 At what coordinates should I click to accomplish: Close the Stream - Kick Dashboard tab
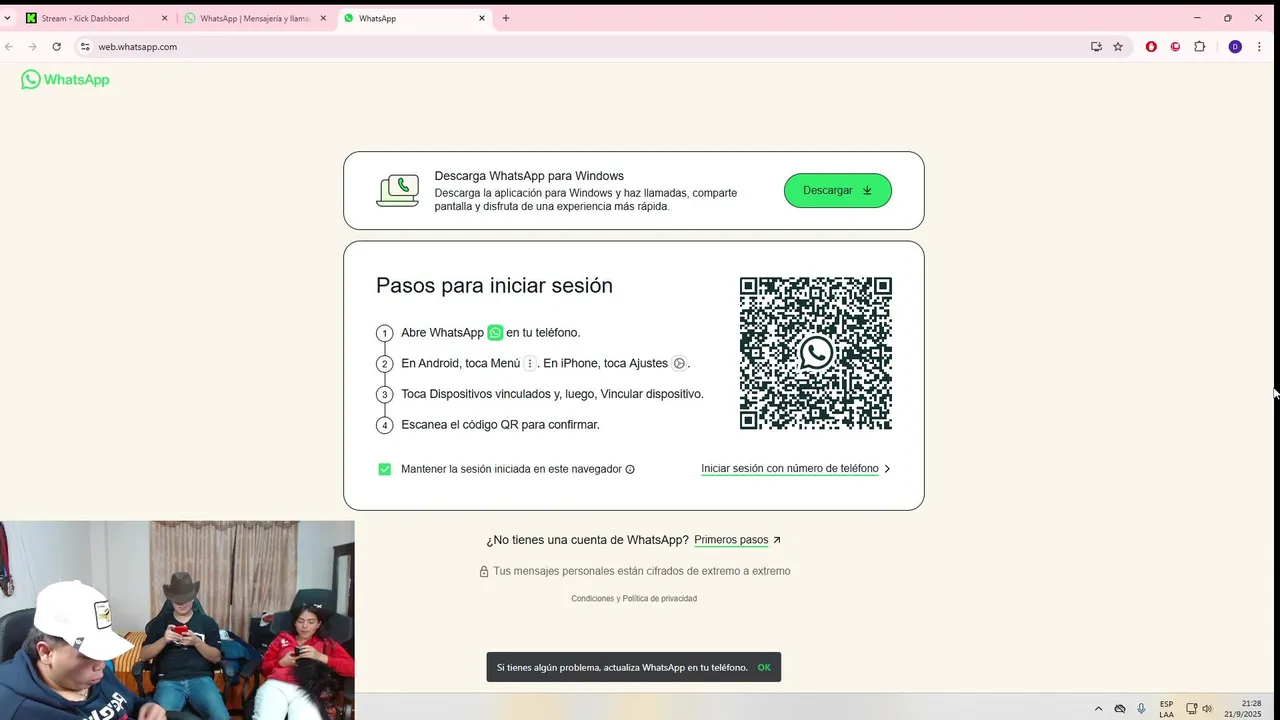[x=165, y=18]
